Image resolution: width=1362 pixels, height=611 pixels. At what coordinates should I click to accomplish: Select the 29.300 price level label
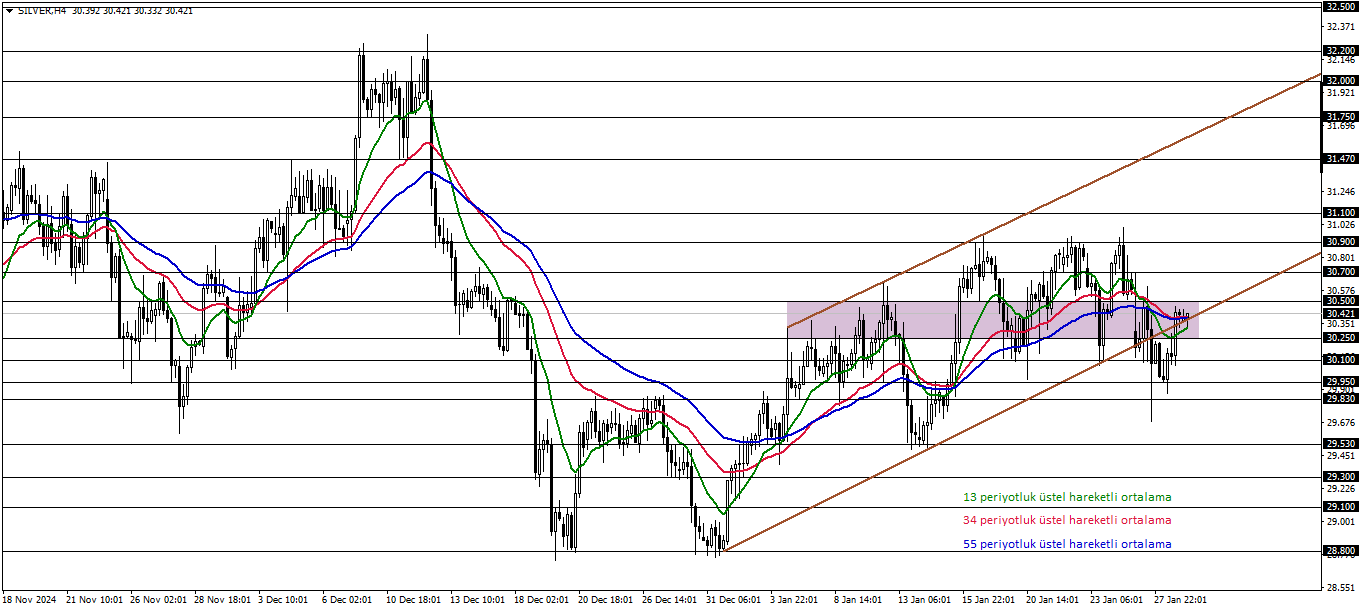point(1340,477)
